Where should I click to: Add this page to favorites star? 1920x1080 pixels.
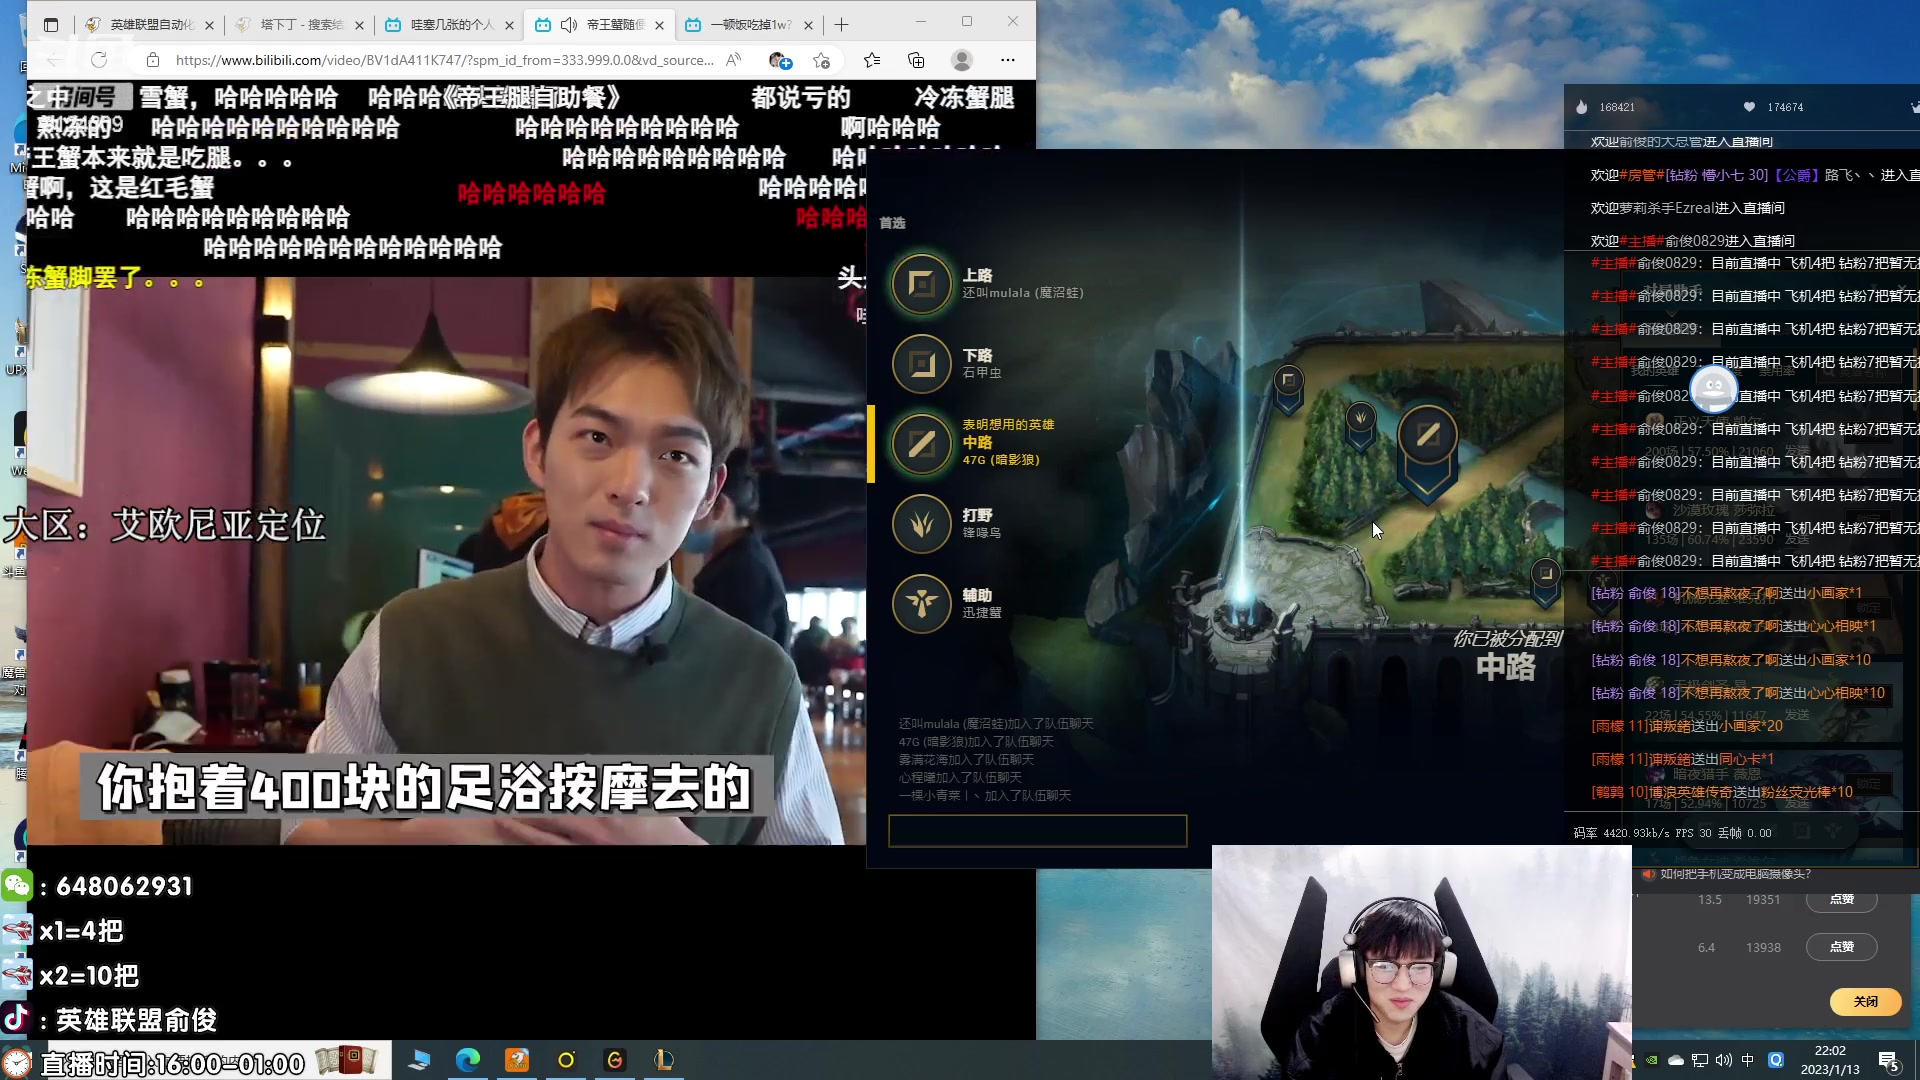point(822,60)
